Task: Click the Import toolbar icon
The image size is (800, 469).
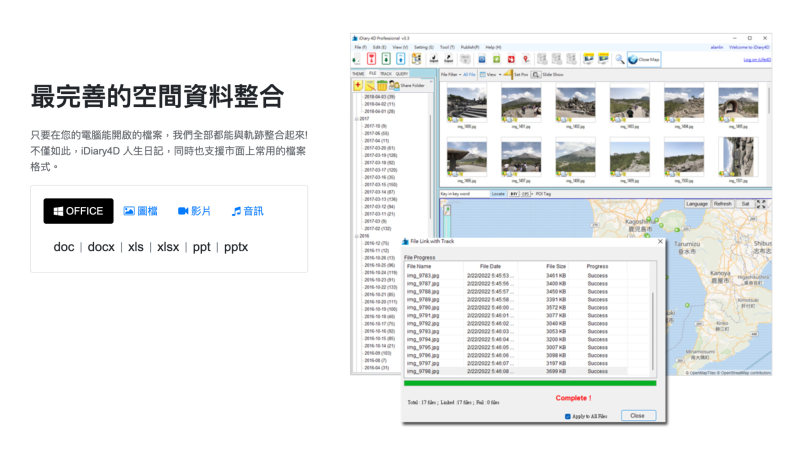Action: [x=434, y=59]
